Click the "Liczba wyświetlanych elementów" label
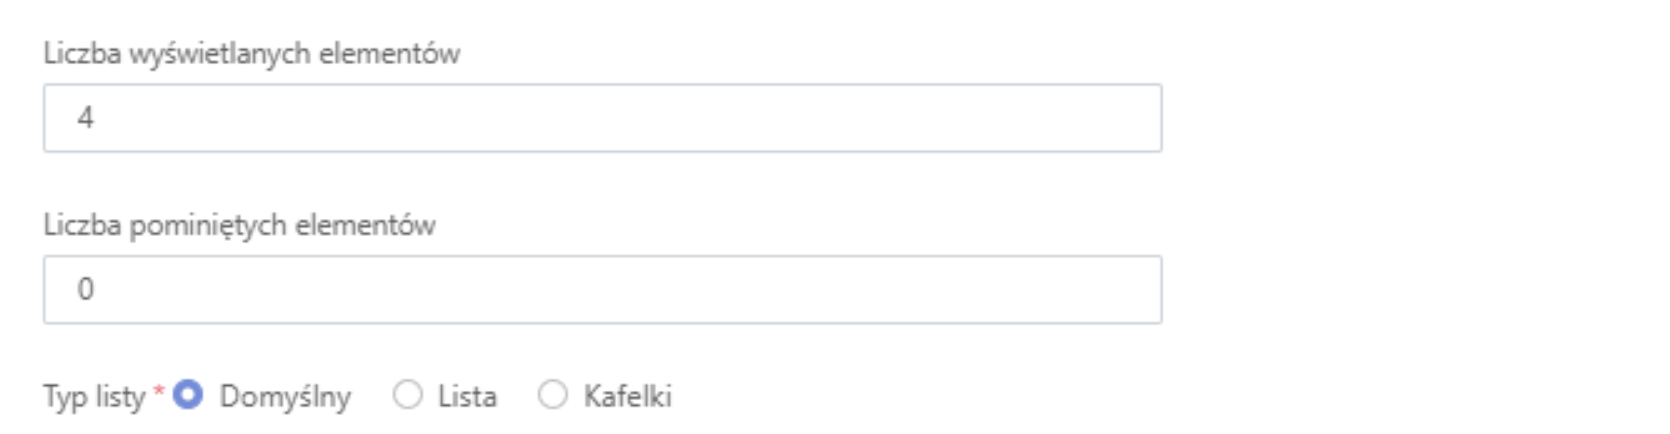 coord(251,54)
